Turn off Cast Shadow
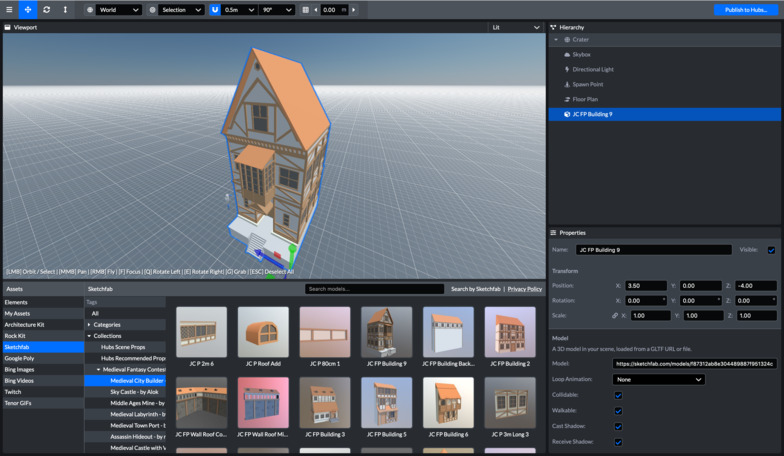 click(618, 426)
